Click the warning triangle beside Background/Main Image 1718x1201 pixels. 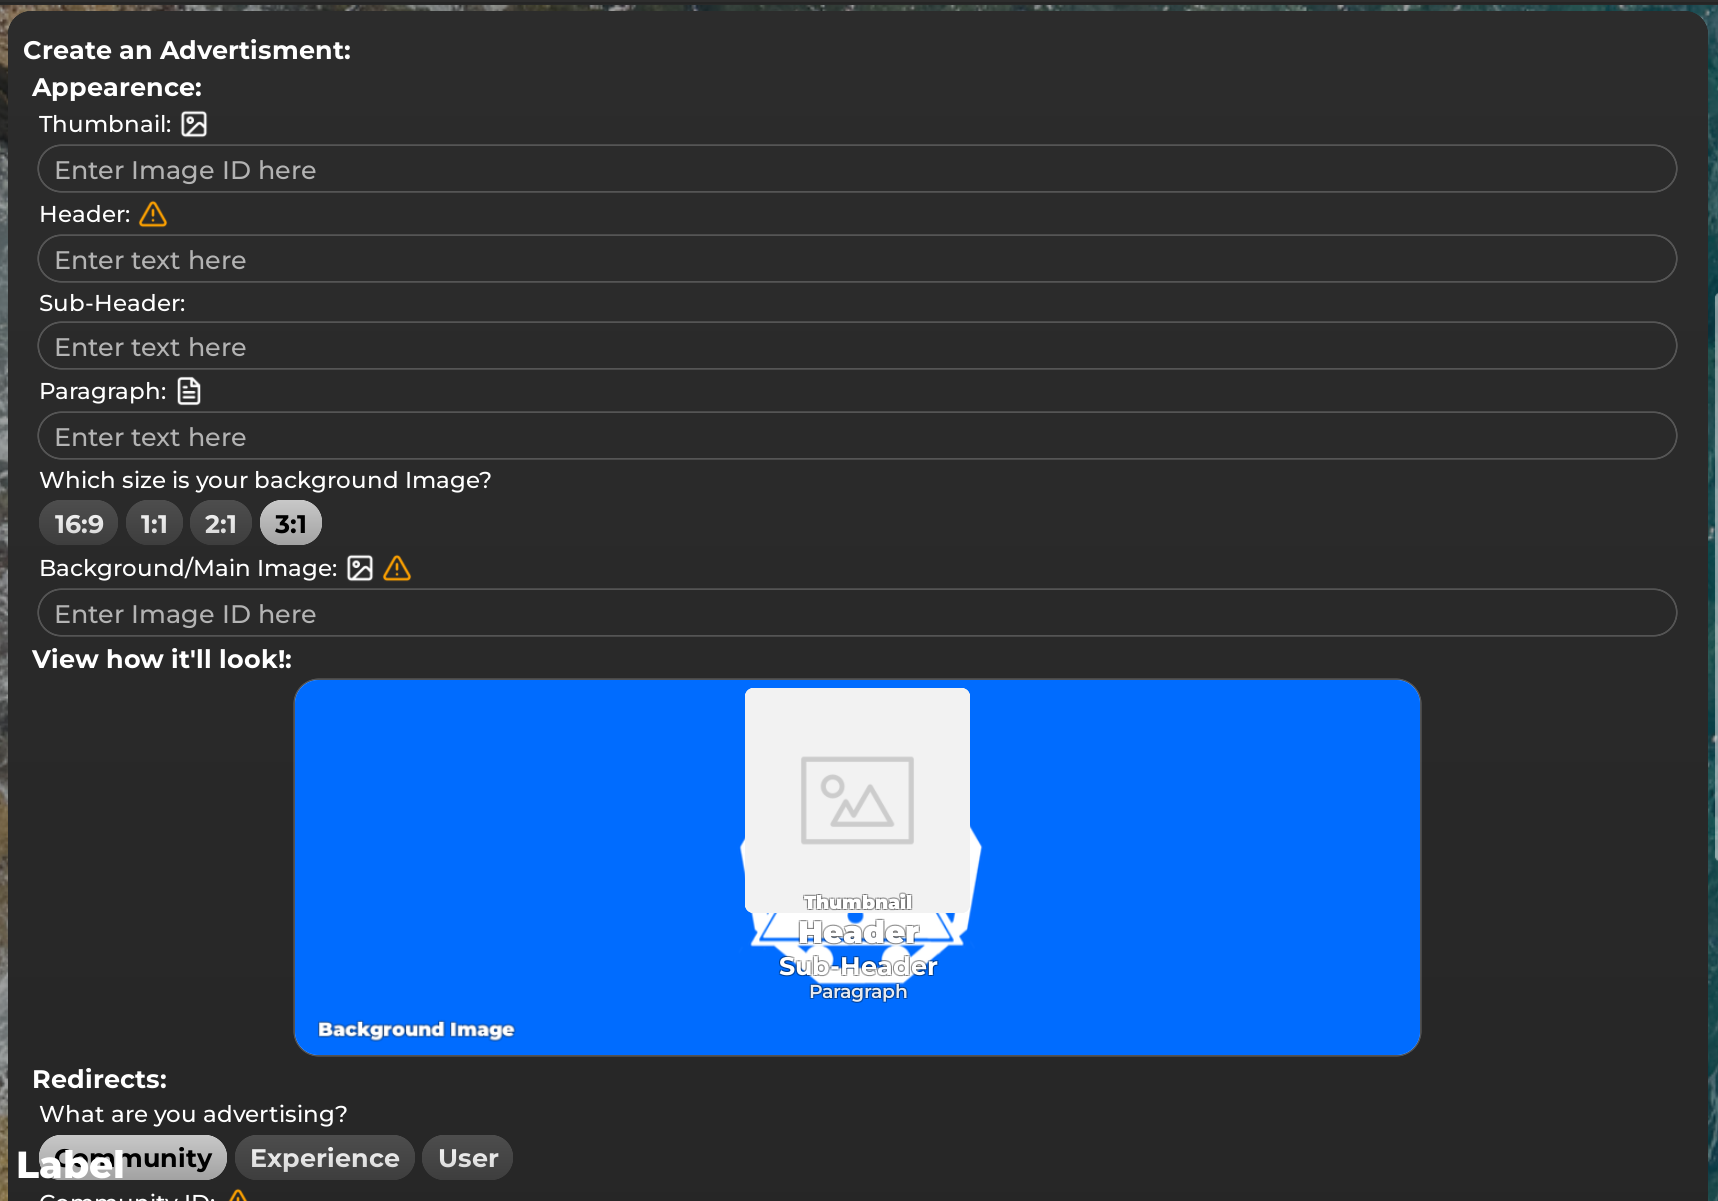[397, 568]
